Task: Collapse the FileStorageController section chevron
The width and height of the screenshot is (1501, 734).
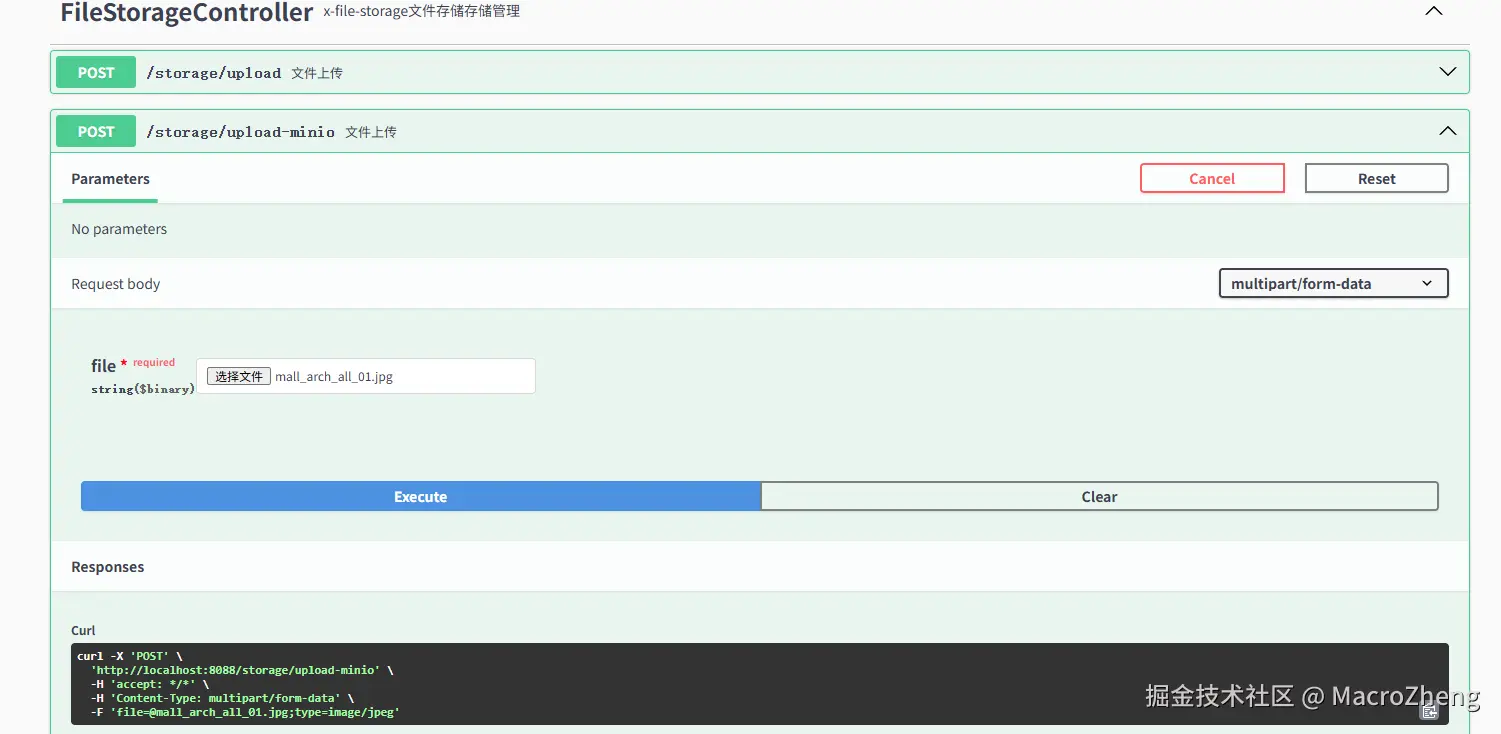Action: coord(1433,11)
